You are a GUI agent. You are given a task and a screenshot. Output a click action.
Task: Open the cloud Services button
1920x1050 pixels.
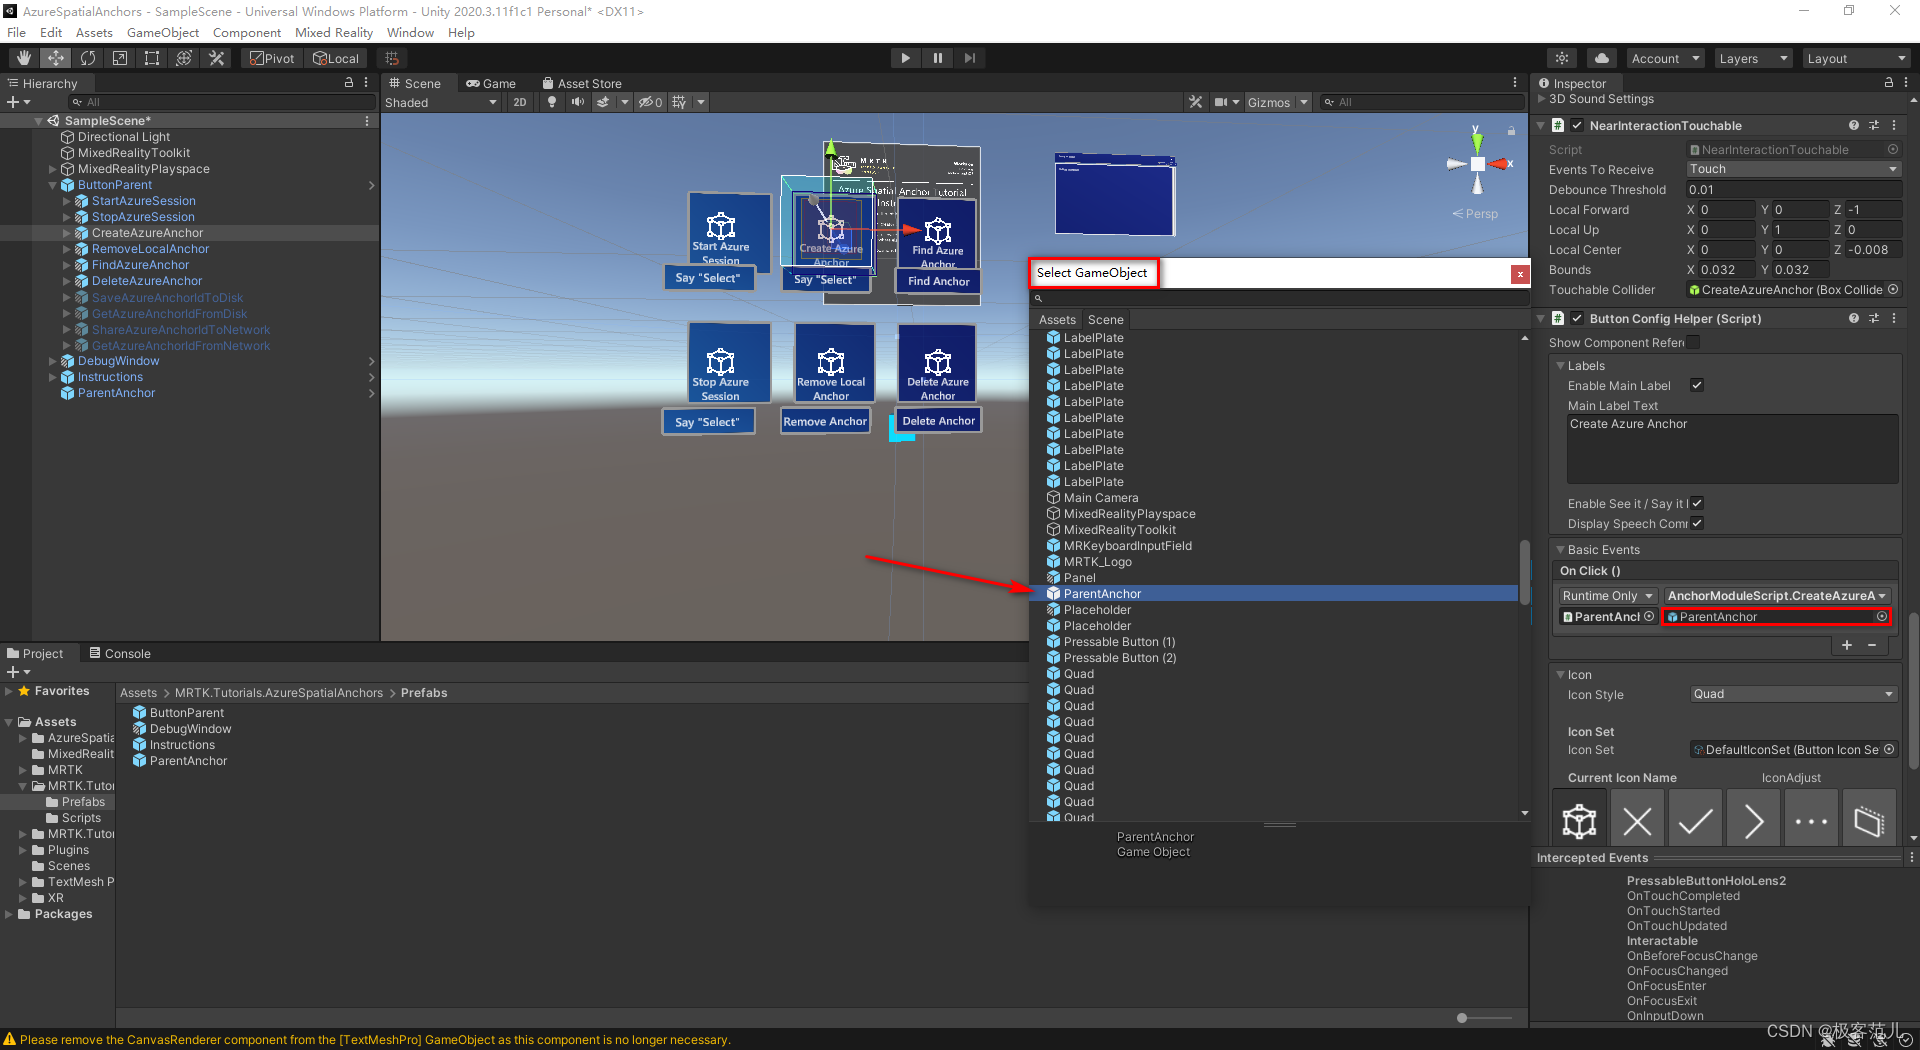(x=1602, y=58)
